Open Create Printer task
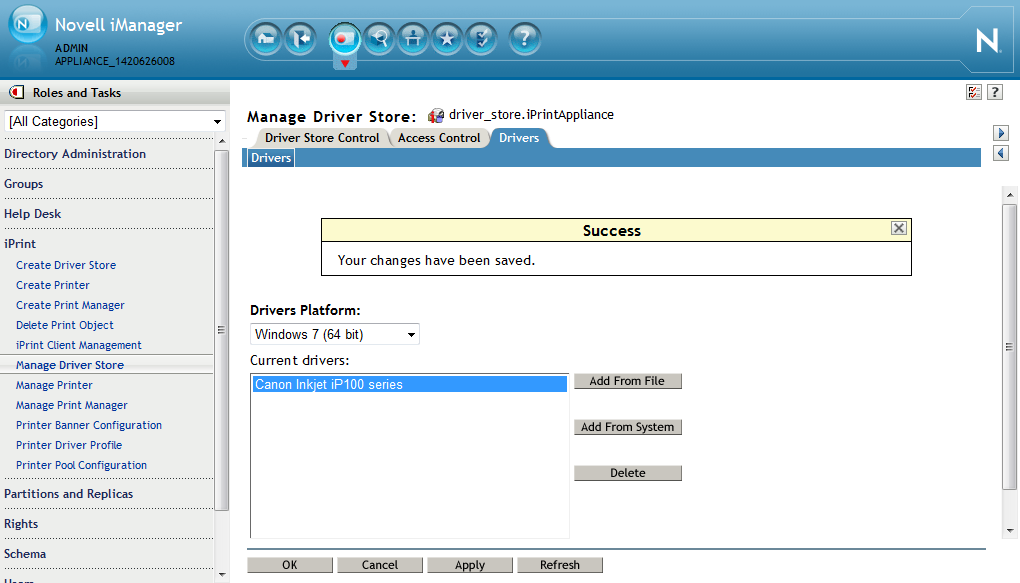The image size is (1020, 583). pyautogui.click(x=53, y=286)
